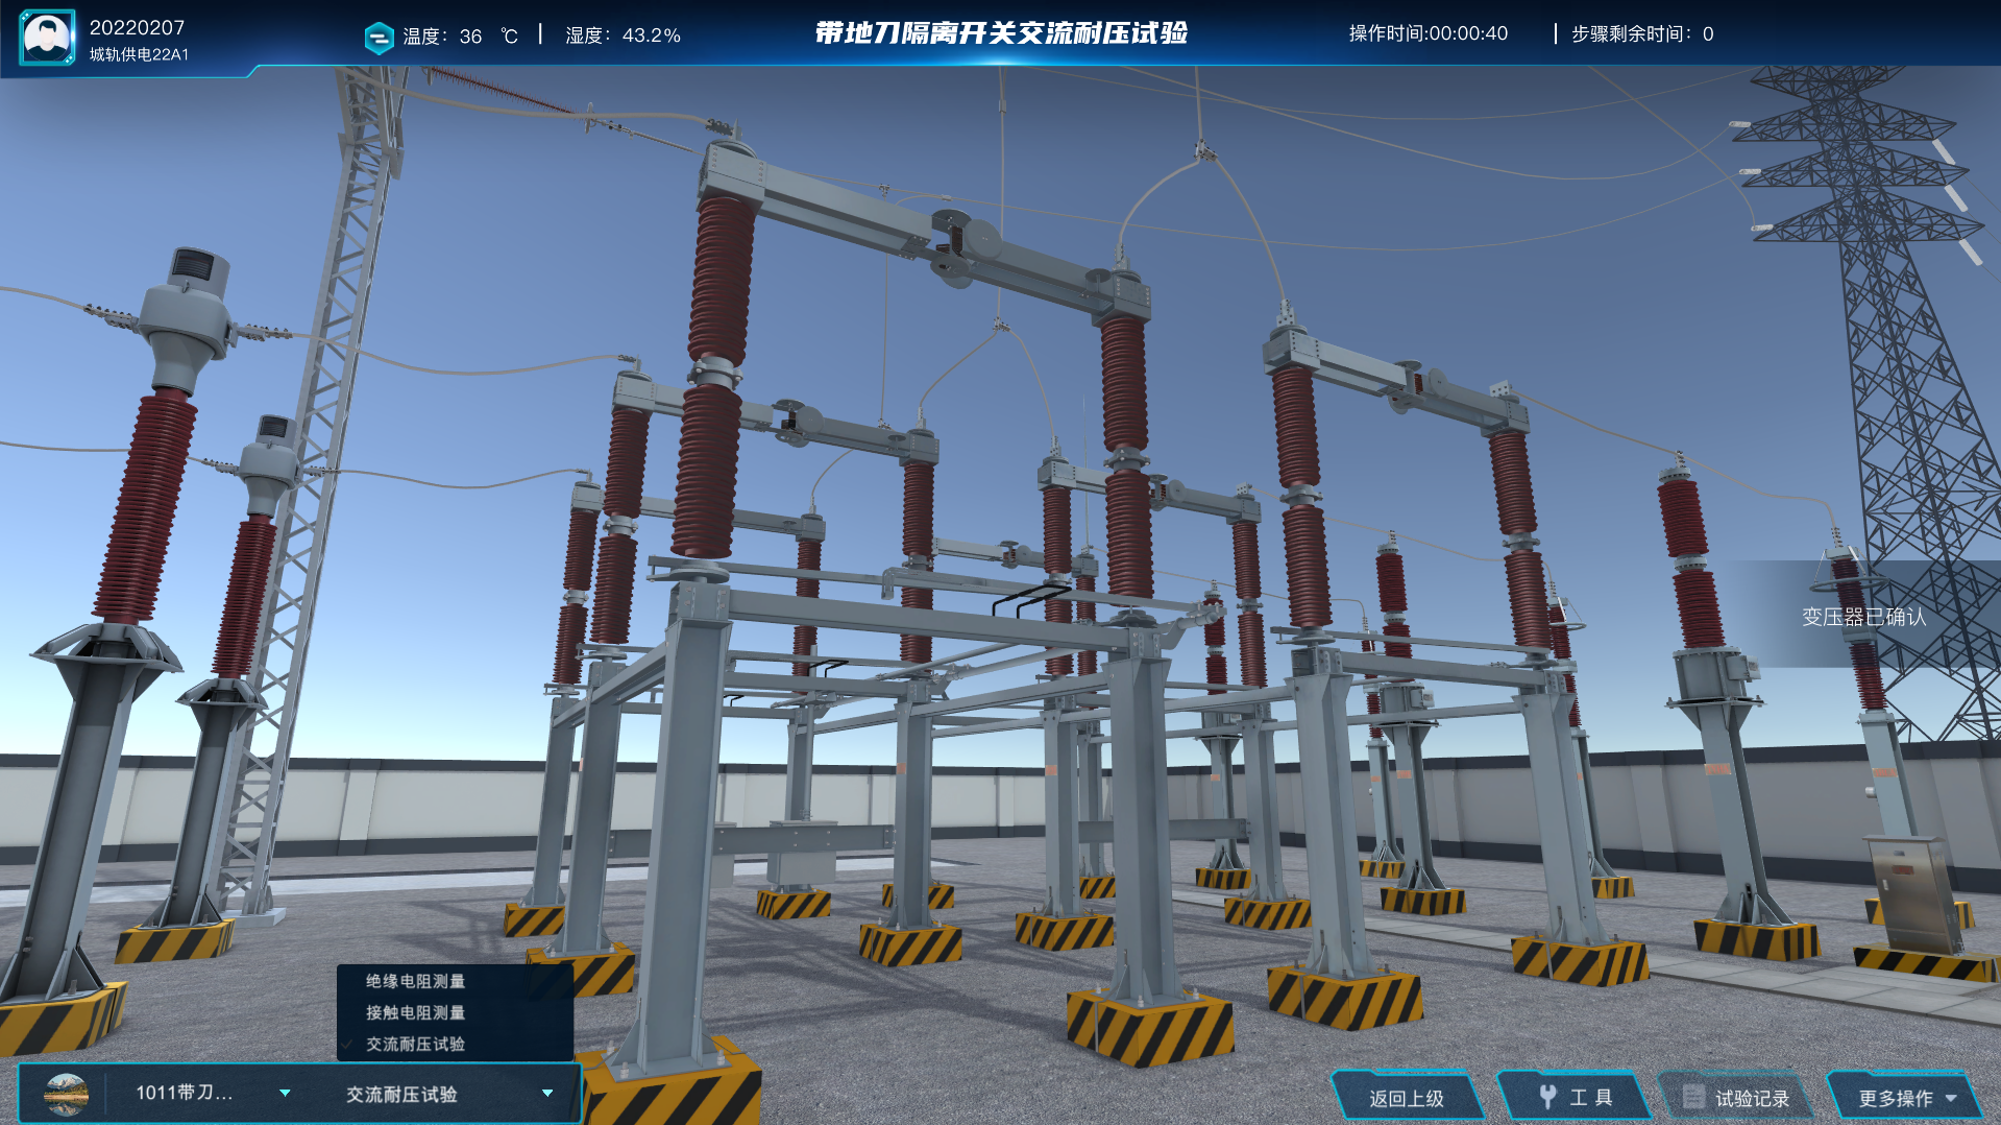2001x1125 pixels.
Task: Click the 返回上级 button
Action: point(1406,1097)
